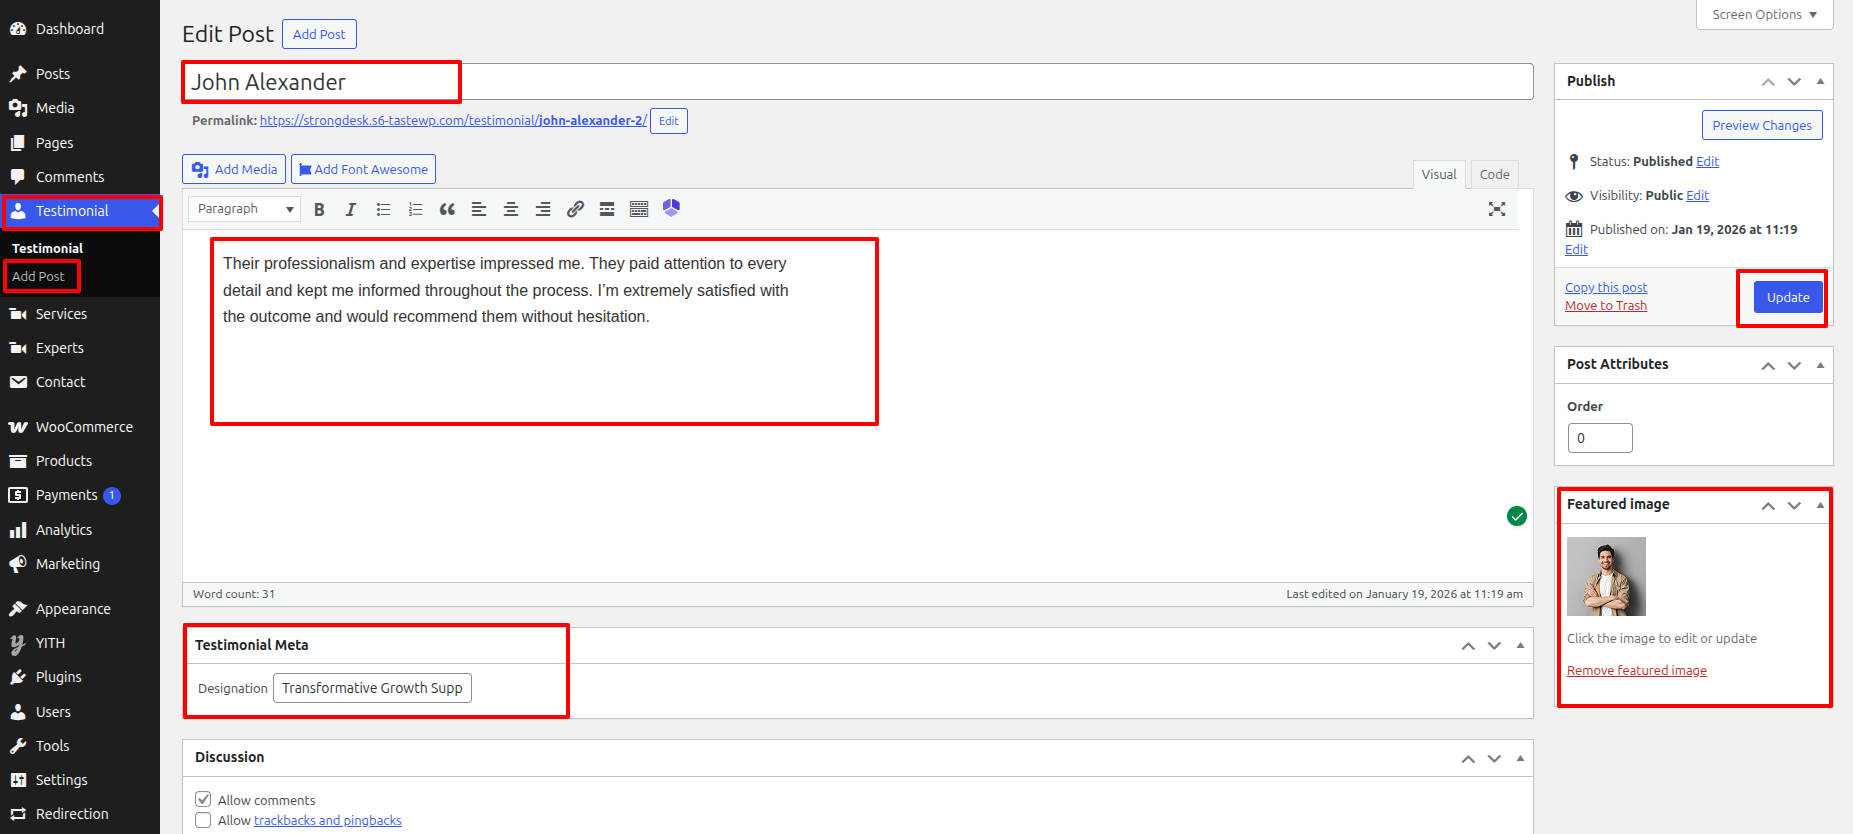The image size is (1853, 834).
Task: Click the Update button
Action: pyautogui.click(x=1787, y=297)
